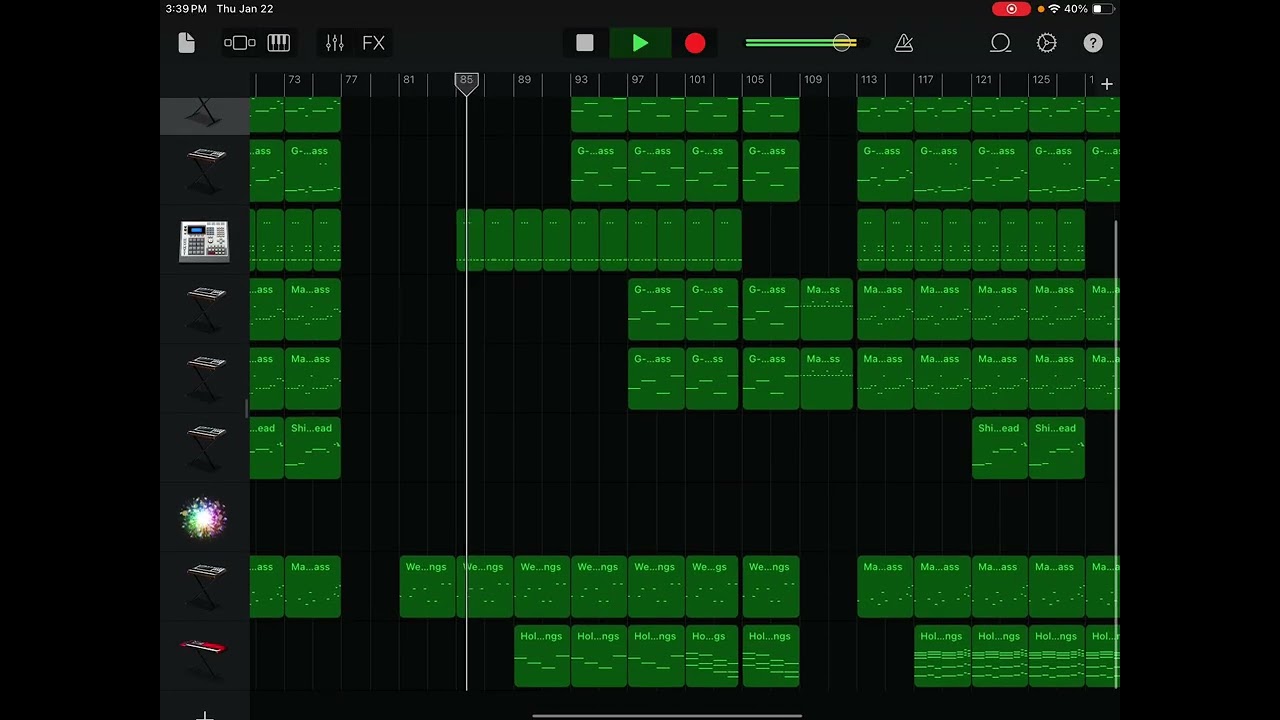Select the fourth-track Ma...ss region at bar 109
This screenshot has width=1280, height=720.
point(826,309)
